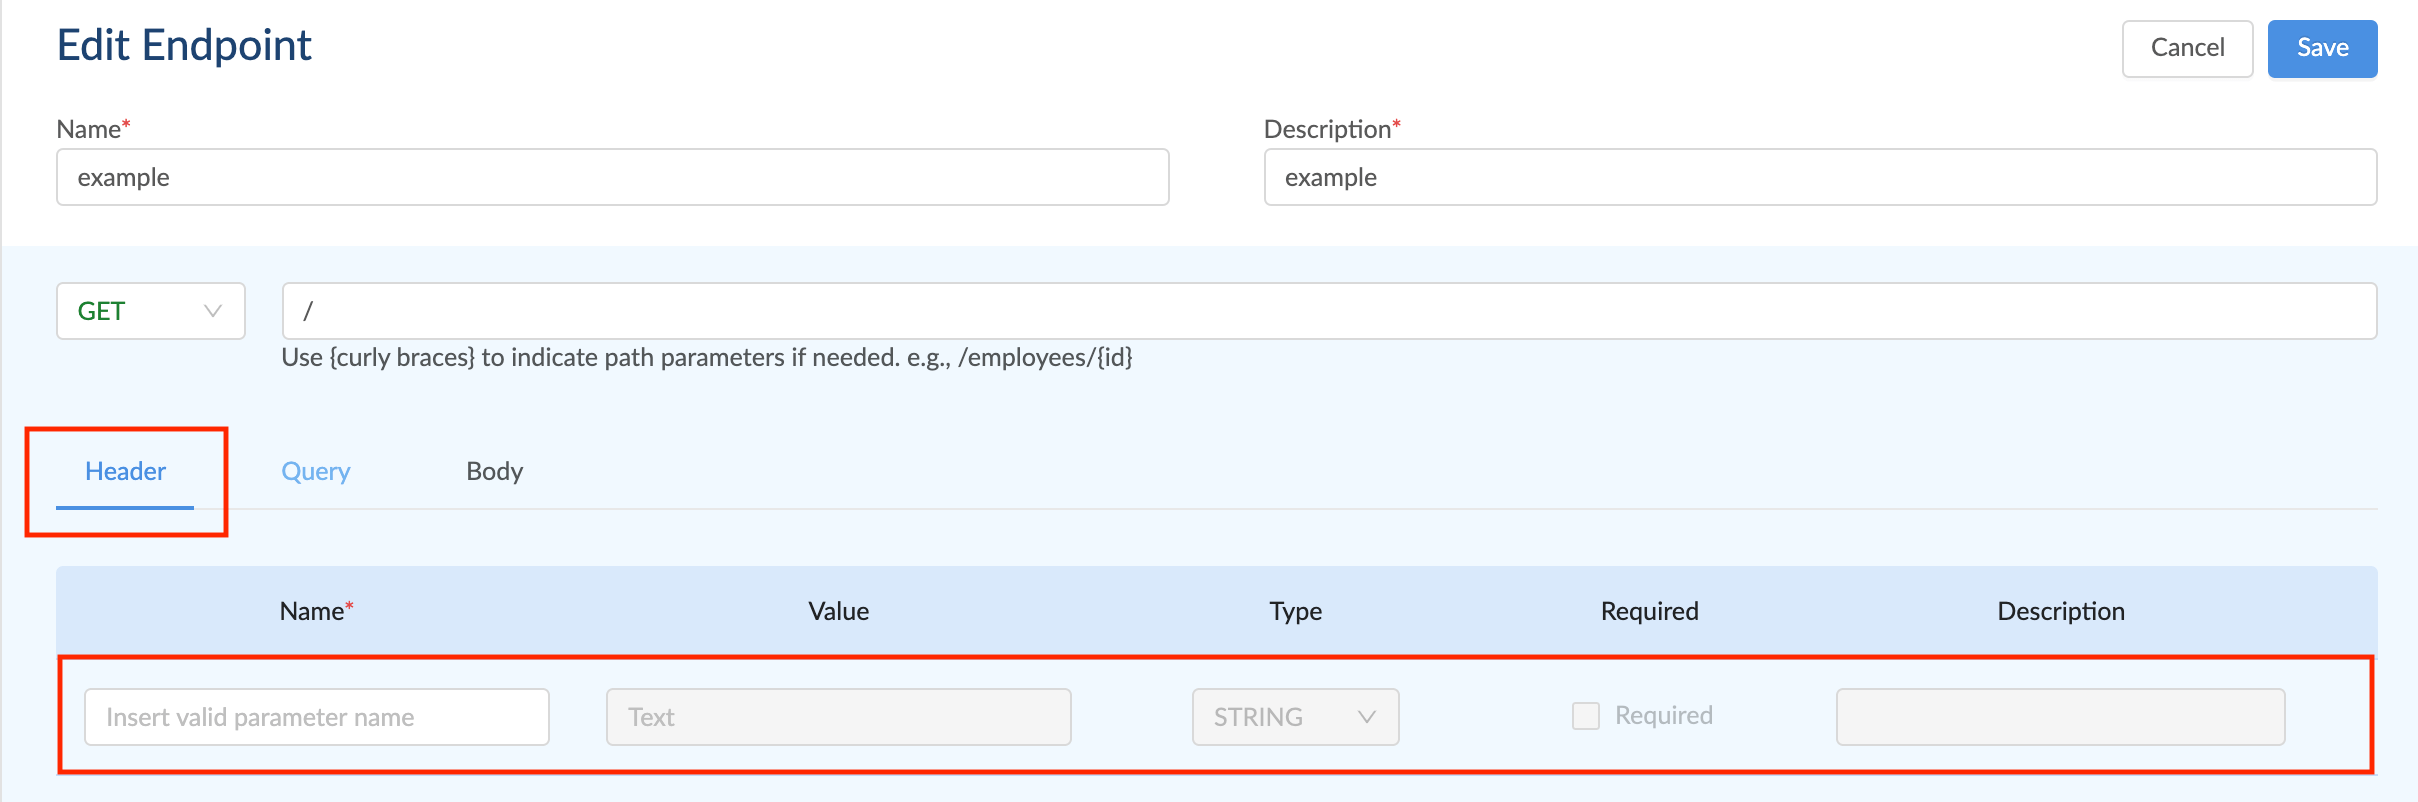Click the parameter name input

click(x=316, y=717)
